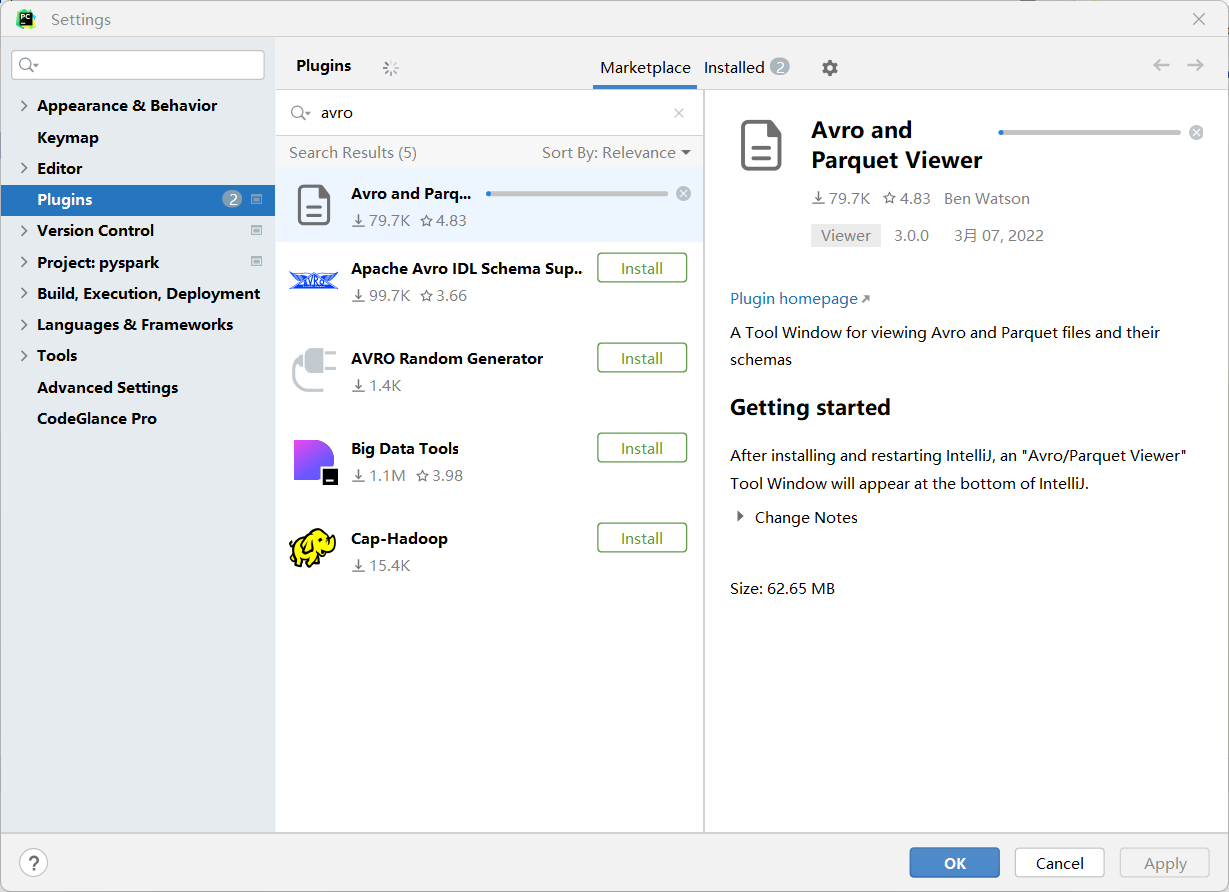
Task: Clear the avro plugin search text
Action: [x=679, y=113]
